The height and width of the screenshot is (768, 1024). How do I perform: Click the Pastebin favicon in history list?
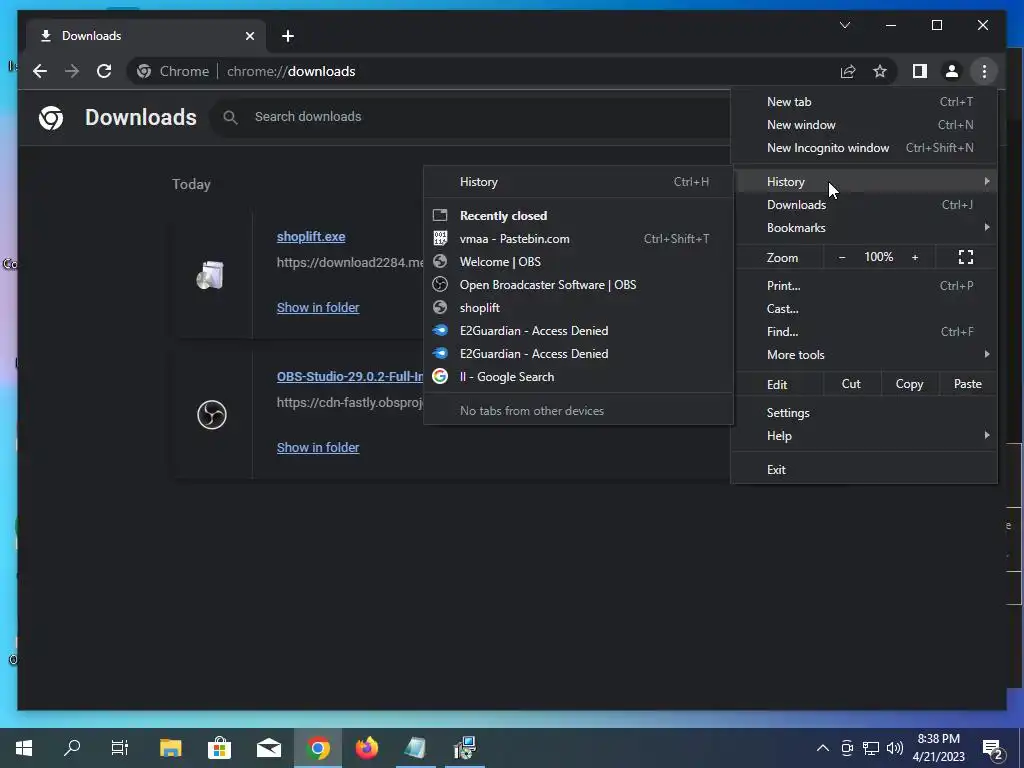pos(440,238)
